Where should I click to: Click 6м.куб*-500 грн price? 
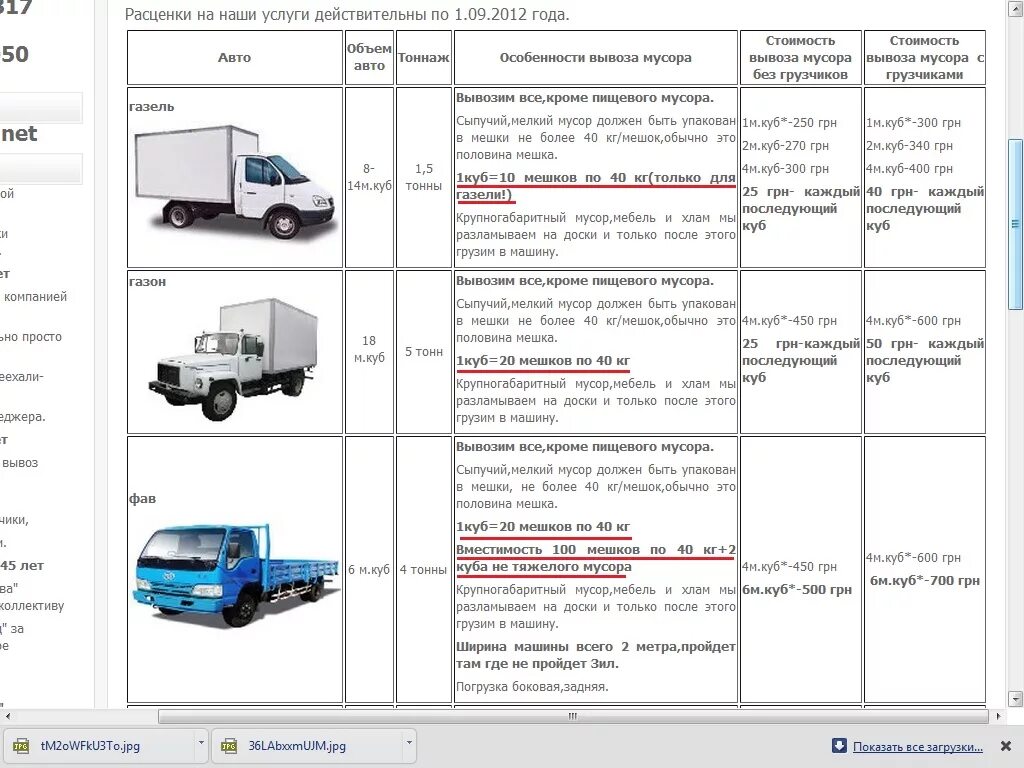click(797, 589)
